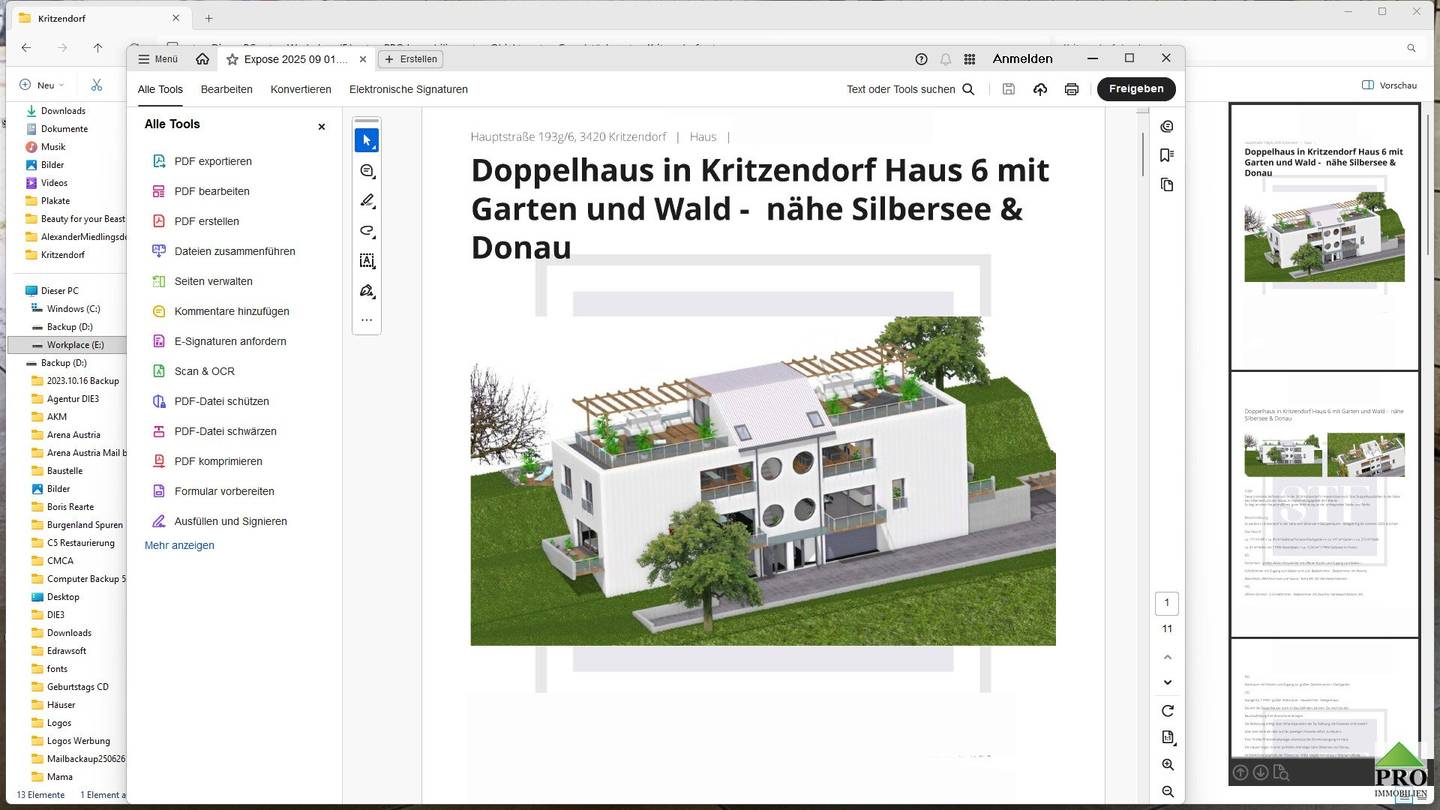Switch to Bearbeiten tab
This screenshot has width=1440, height=810.
[226, 89]
